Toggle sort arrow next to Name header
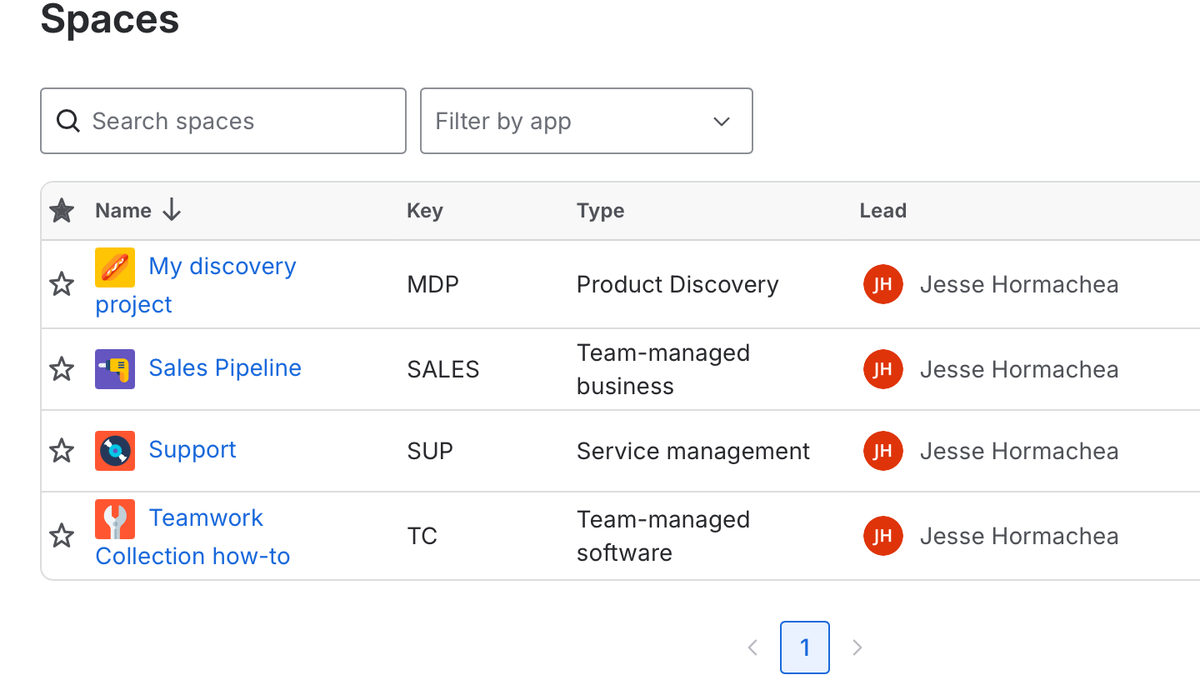This screenshot has width=1200, height=675. (x=172, y=210)
